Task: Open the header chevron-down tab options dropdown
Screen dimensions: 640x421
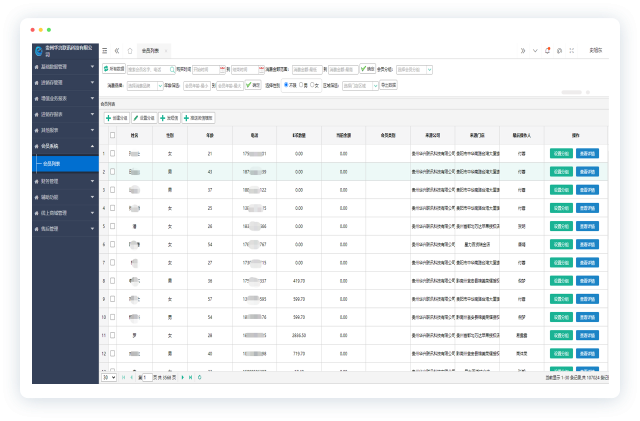Action: click(x=535, y=51)
